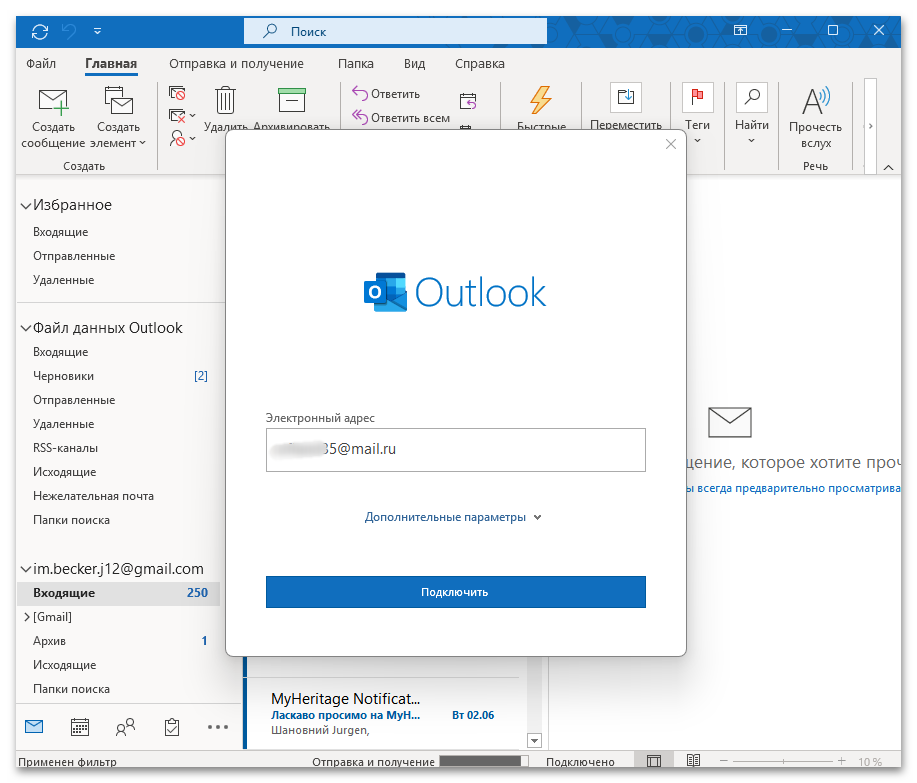Select Исходящие under Файл данных Outlook
The height and width of the screenshot is (783, 917).
pyautogui.click(x=64, y=472)
